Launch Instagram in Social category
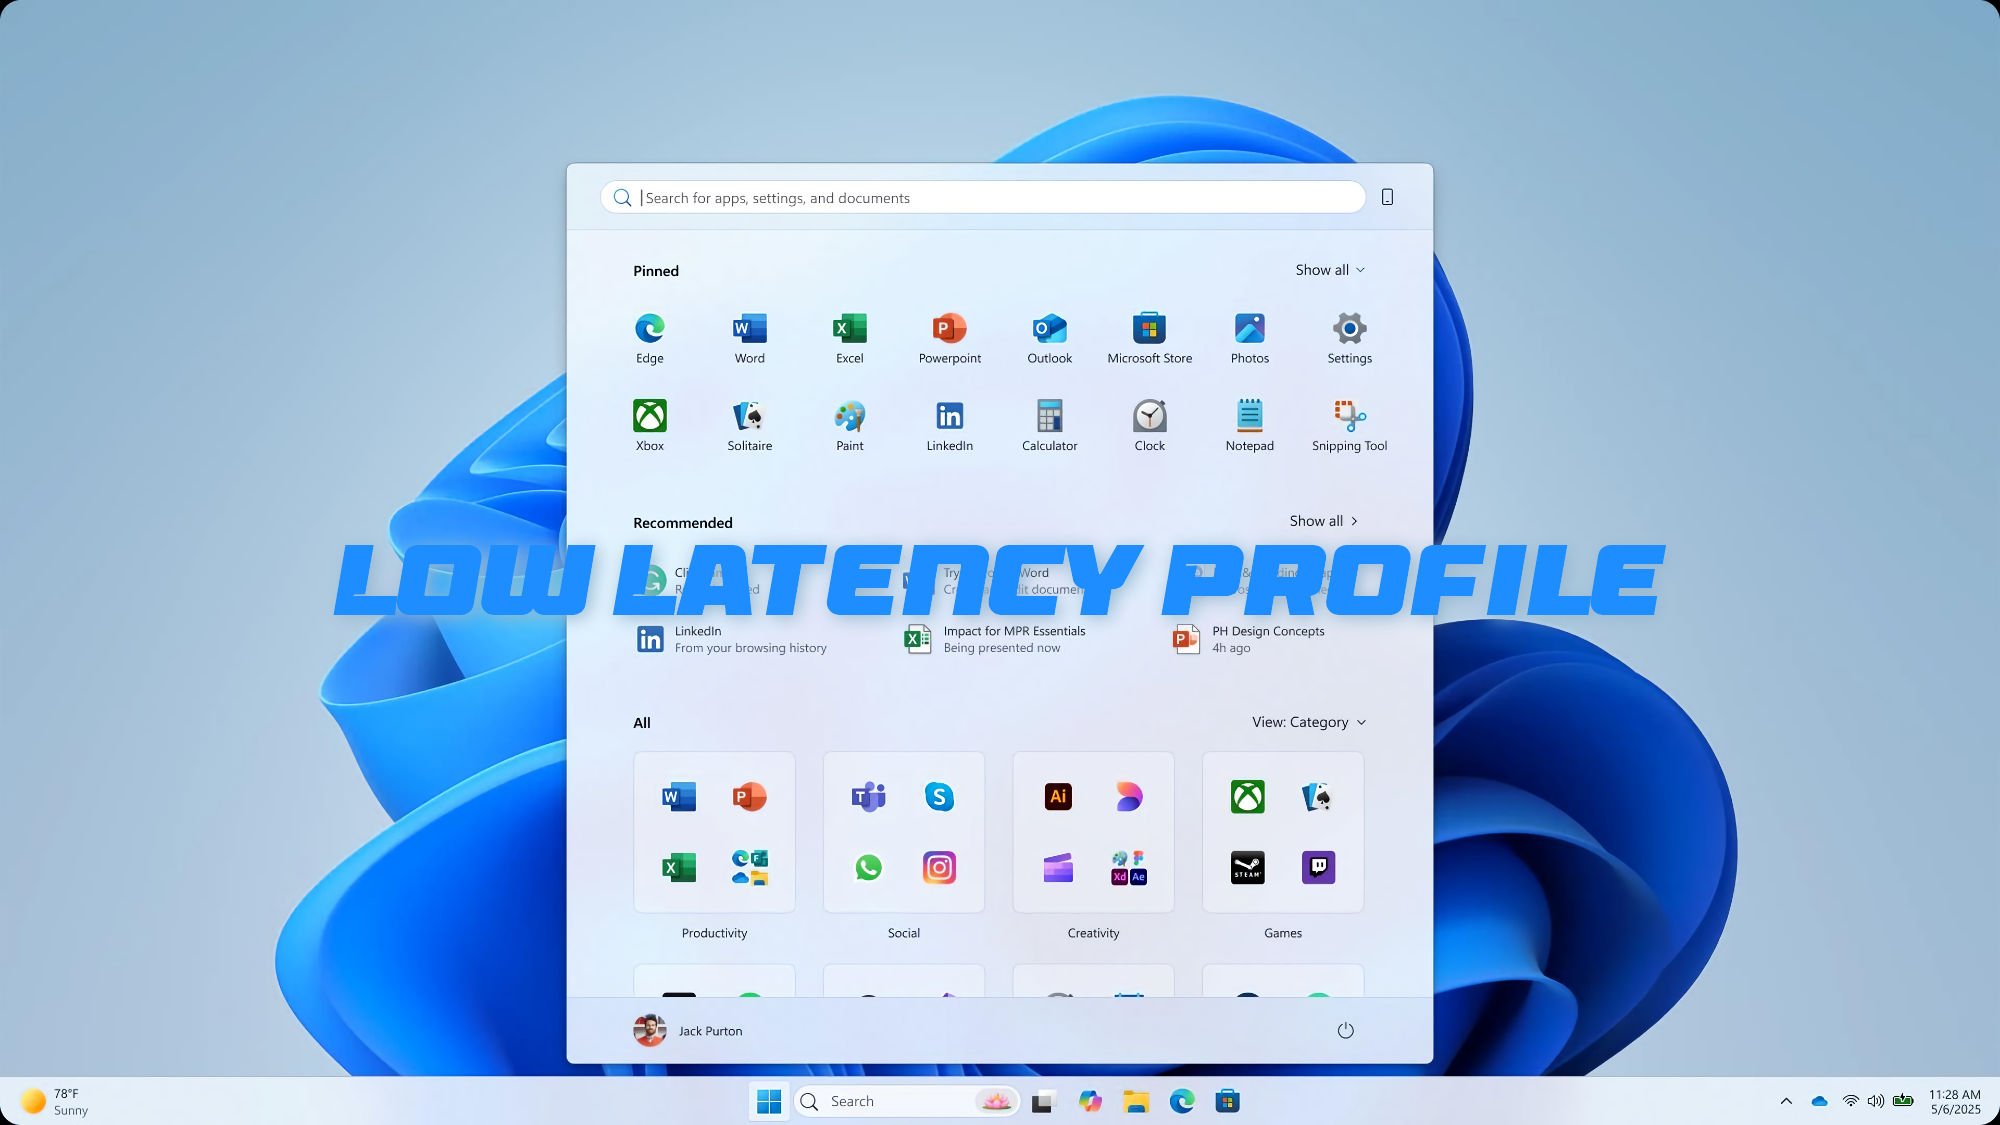The height and width of the screenshot is (1125, 2000). pos(939,867)
